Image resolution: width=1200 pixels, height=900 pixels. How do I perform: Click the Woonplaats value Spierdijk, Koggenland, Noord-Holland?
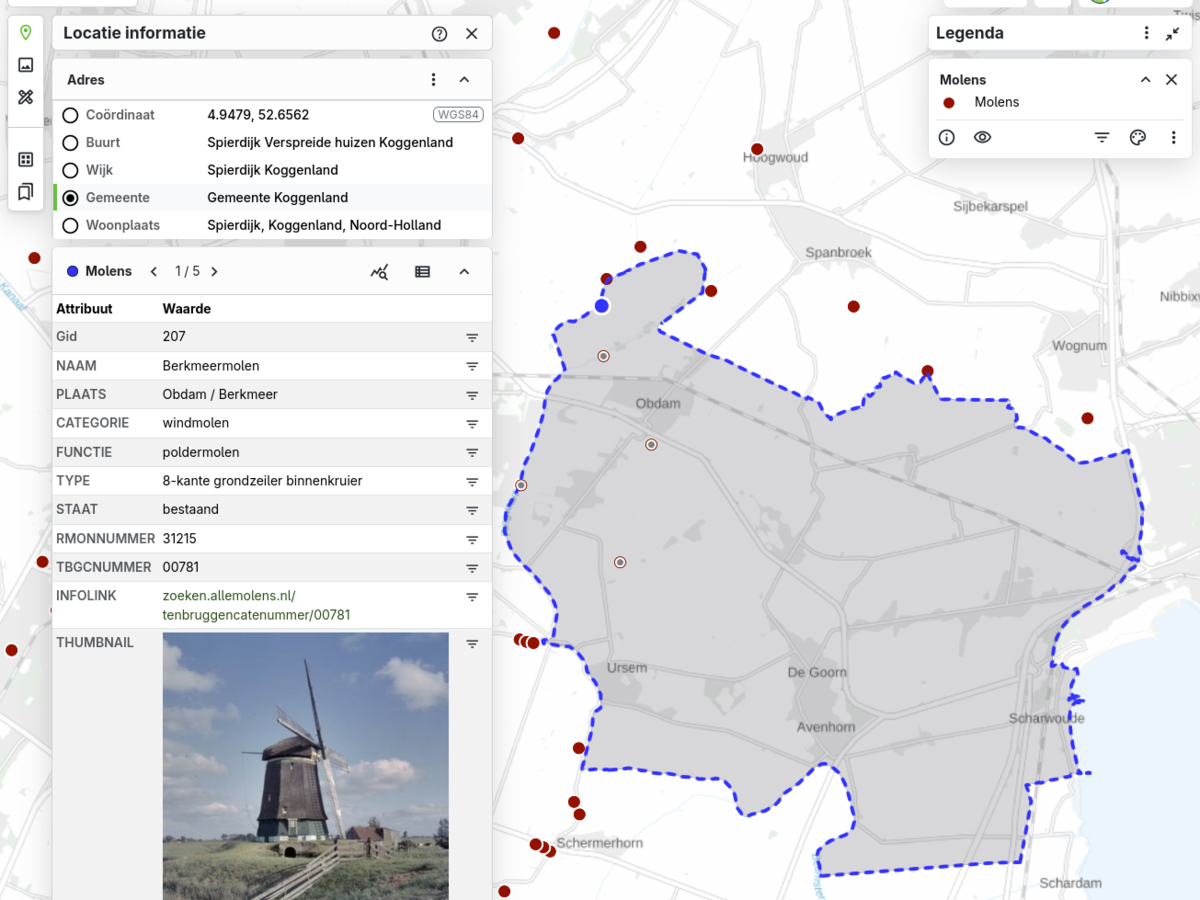click(x=324, y=225)
